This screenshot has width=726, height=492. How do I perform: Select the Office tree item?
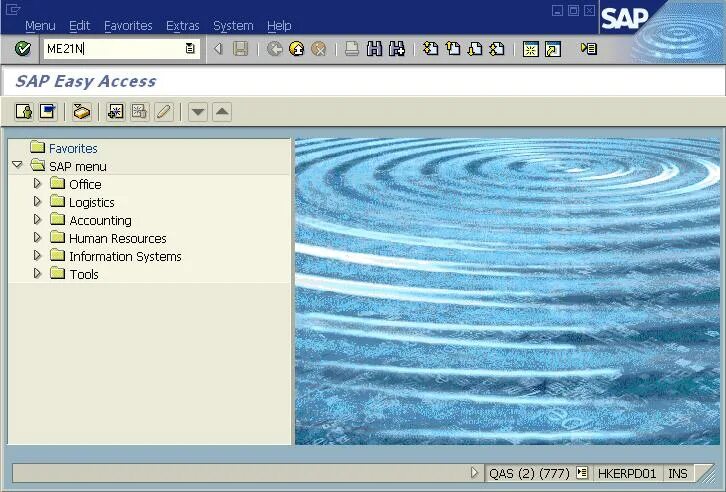[85, 184]
